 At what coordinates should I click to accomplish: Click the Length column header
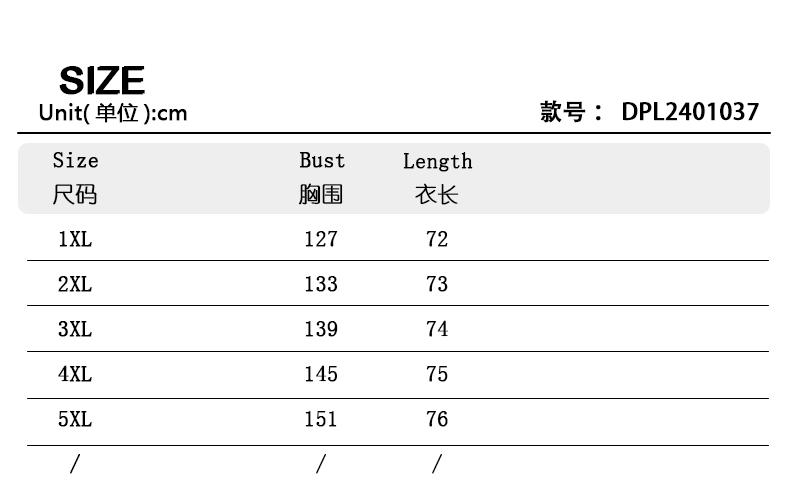coord(437,161)
